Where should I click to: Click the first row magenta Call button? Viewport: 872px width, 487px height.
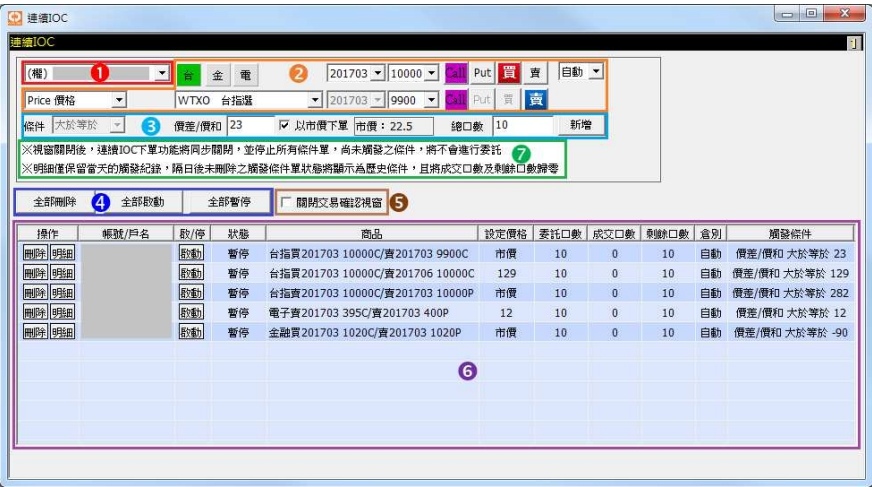[x=455, y=73]
